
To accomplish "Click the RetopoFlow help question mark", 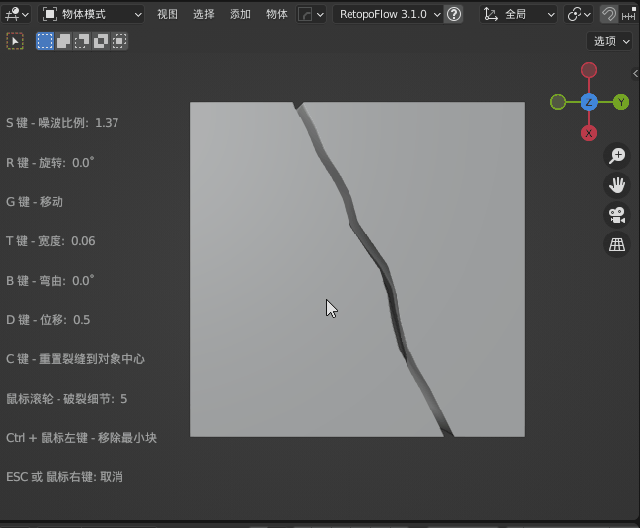I will pos(454,15).
